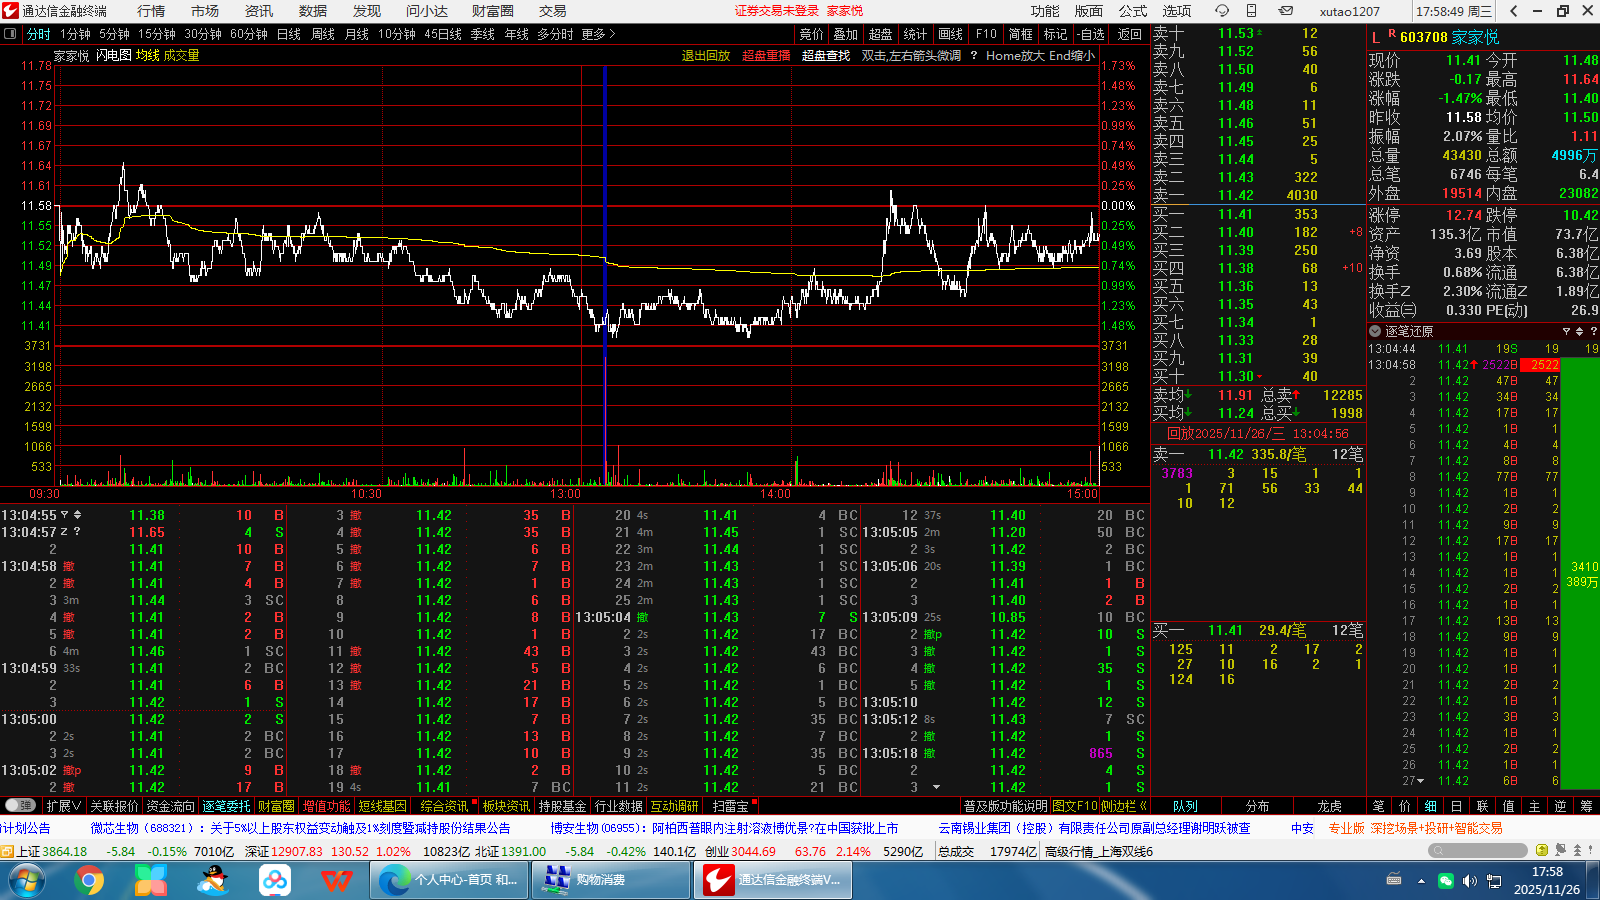This screenshot has height=900, width=1600.
Task: Open the F10 company info button
Action: 987,34
